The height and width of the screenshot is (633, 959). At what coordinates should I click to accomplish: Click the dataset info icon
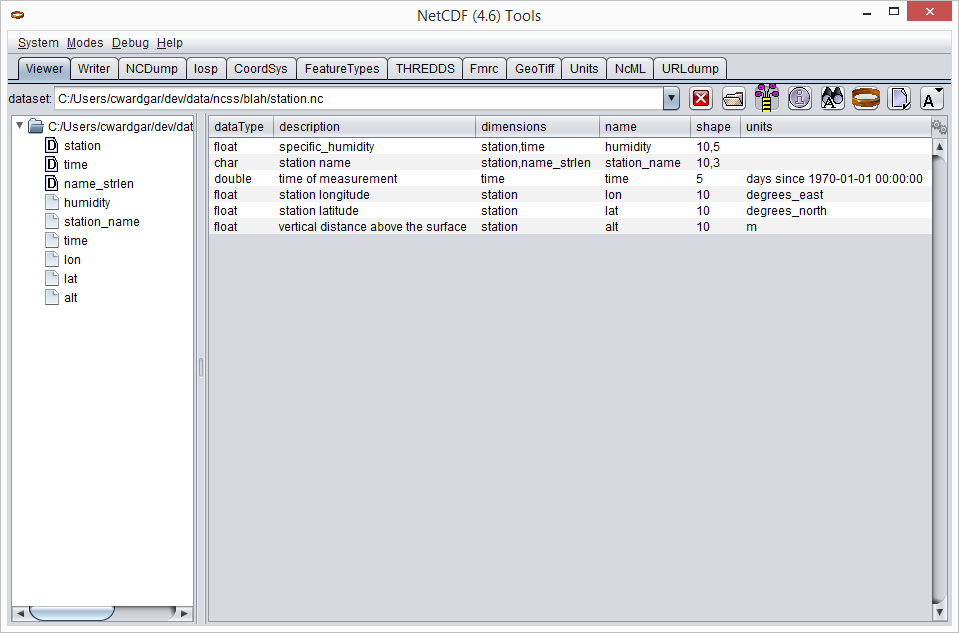click(x=799, y=98)
